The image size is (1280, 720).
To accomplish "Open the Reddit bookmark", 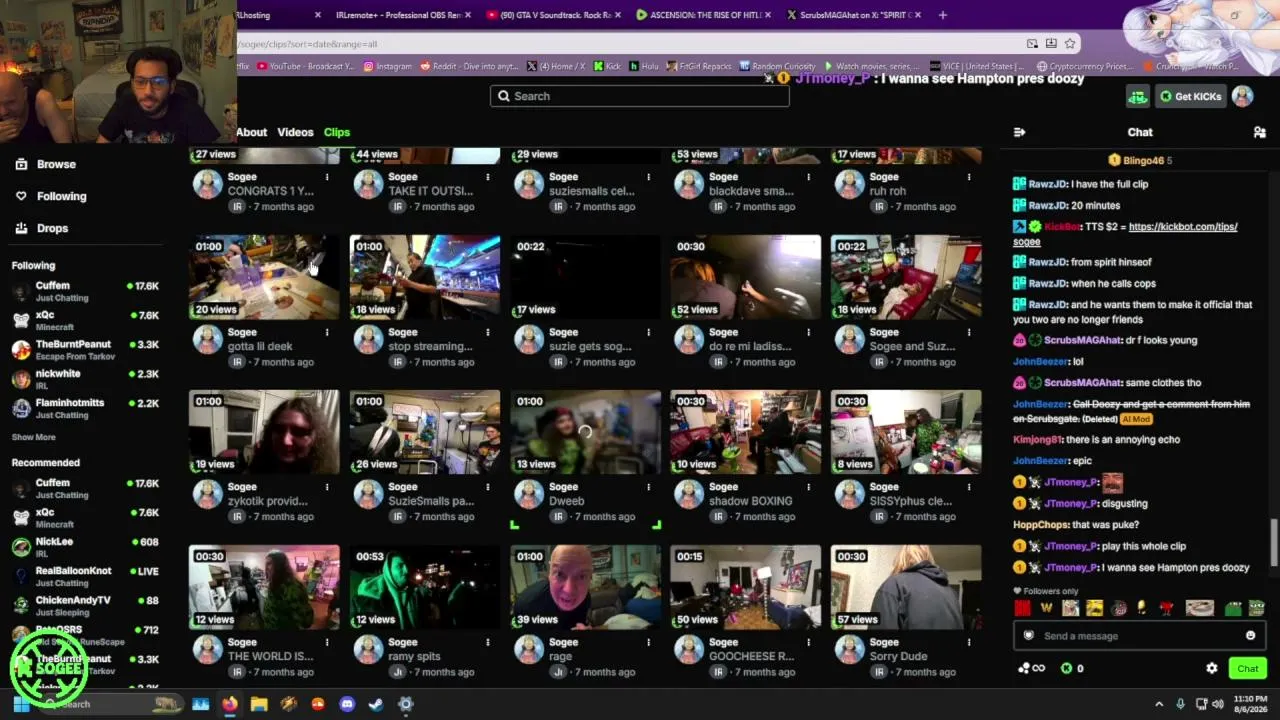I will click(470, 66).
